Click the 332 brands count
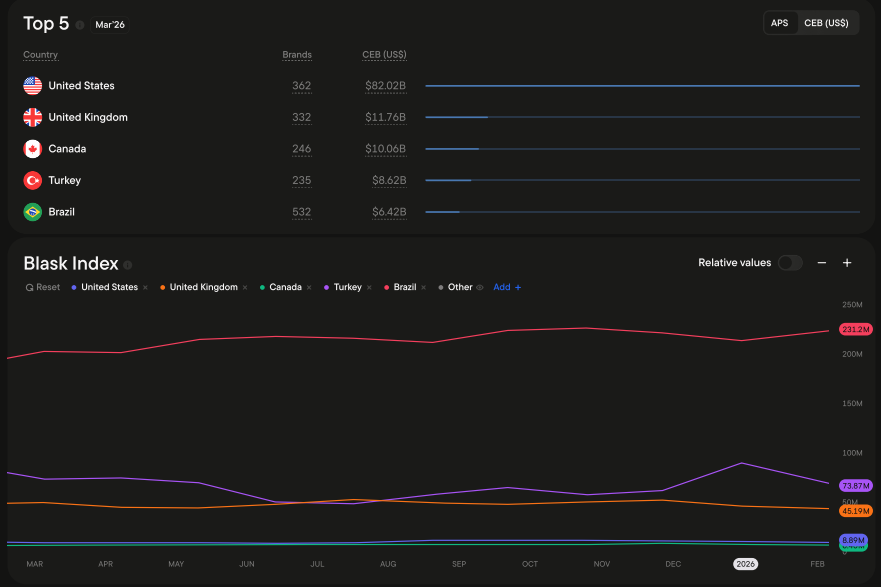Viewport: 881px width, 587px height. (x=302, y=117)
